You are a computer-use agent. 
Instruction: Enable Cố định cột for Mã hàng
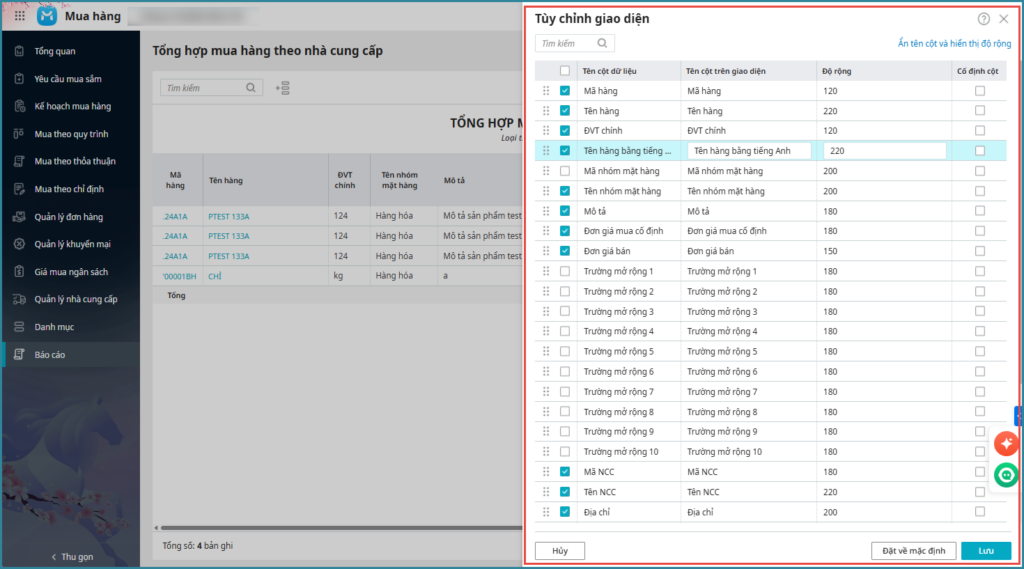[980, 91]
